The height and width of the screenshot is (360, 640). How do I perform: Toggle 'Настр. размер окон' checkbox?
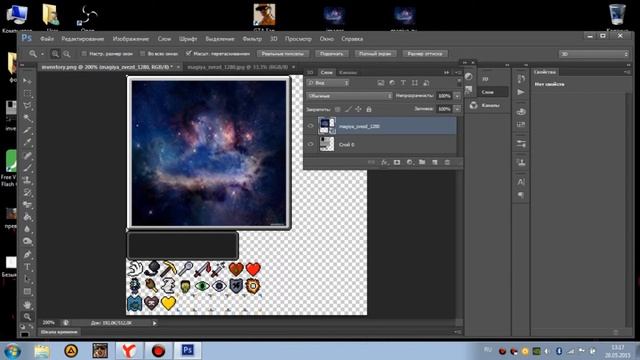click(84, 54)
